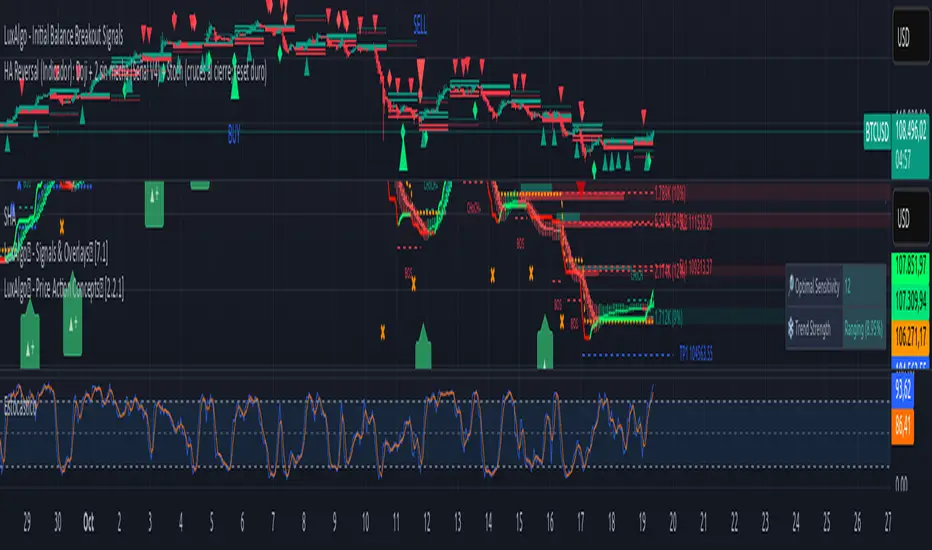Click date 29 on the time axis

tap(27, 523)
